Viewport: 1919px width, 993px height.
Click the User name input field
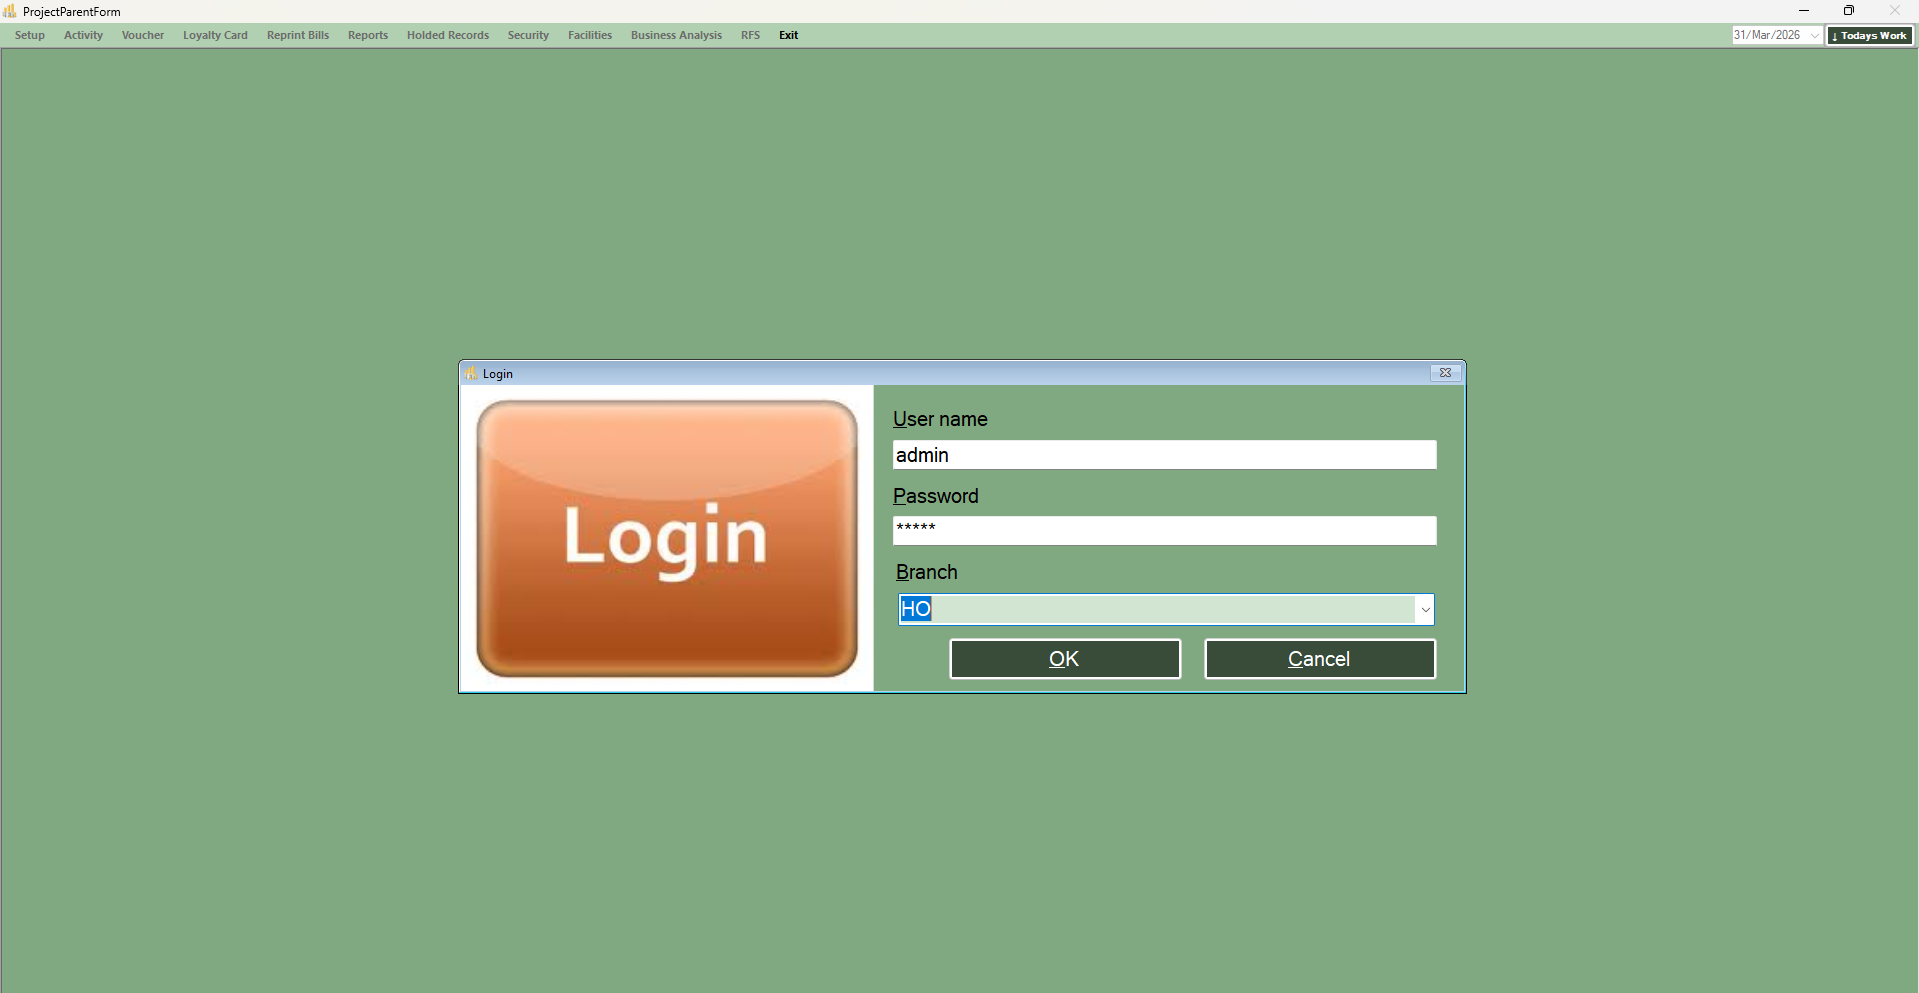tap(1164, 455)
